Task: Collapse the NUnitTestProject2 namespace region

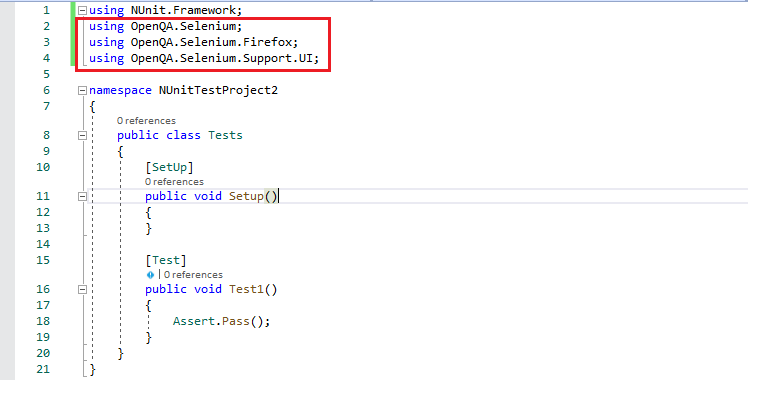Action: [x=83, y=91]
